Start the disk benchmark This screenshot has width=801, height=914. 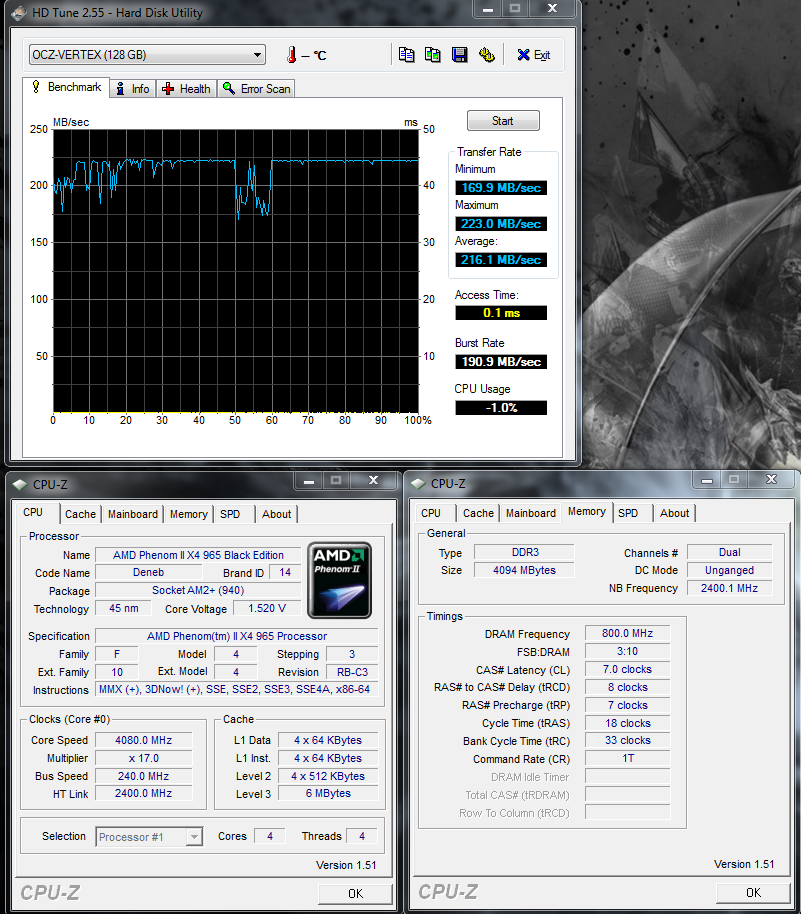(x=503, y=121)
